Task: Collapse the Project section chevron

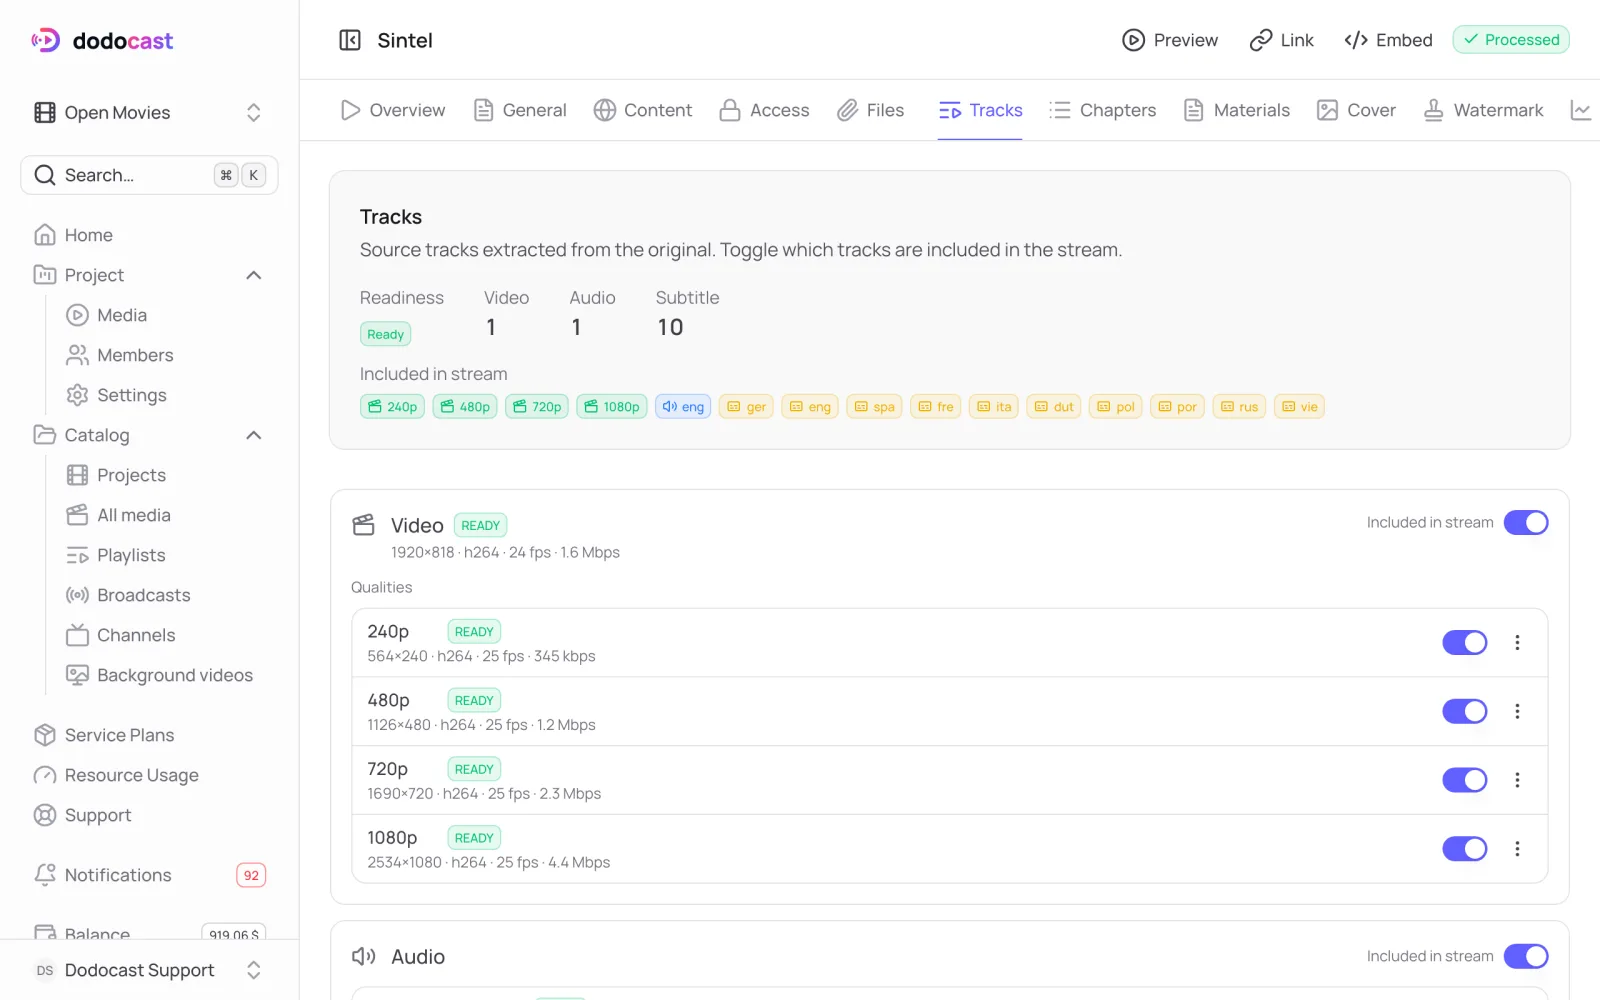Action: [x=254, y=275]
